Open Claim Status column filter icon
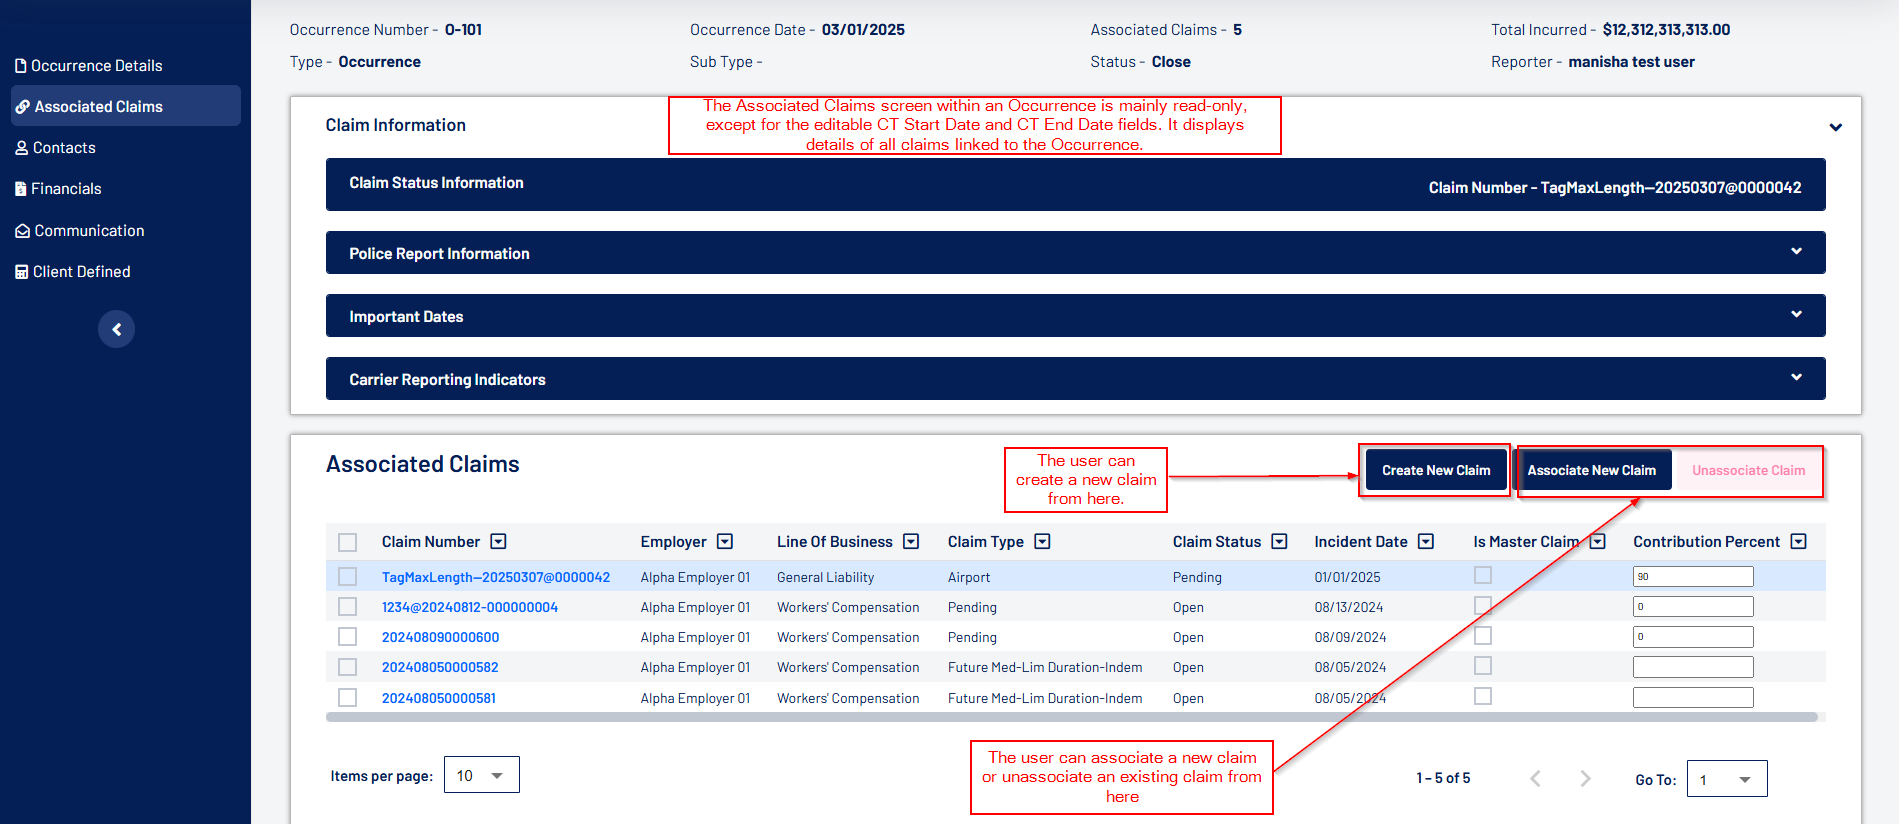The height and width of the screenshot is (824, 1899). click(x=1279, y=541)
